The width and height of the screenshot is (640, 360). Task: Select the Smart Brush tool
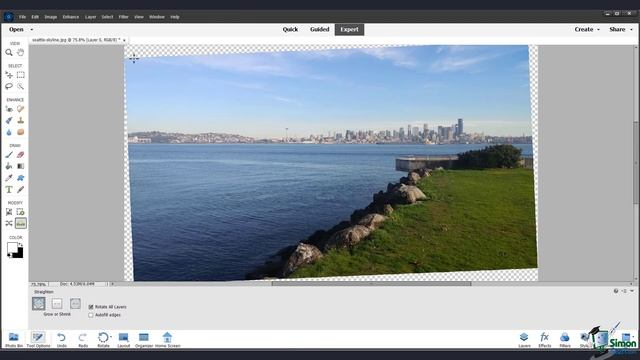[9, 120]
